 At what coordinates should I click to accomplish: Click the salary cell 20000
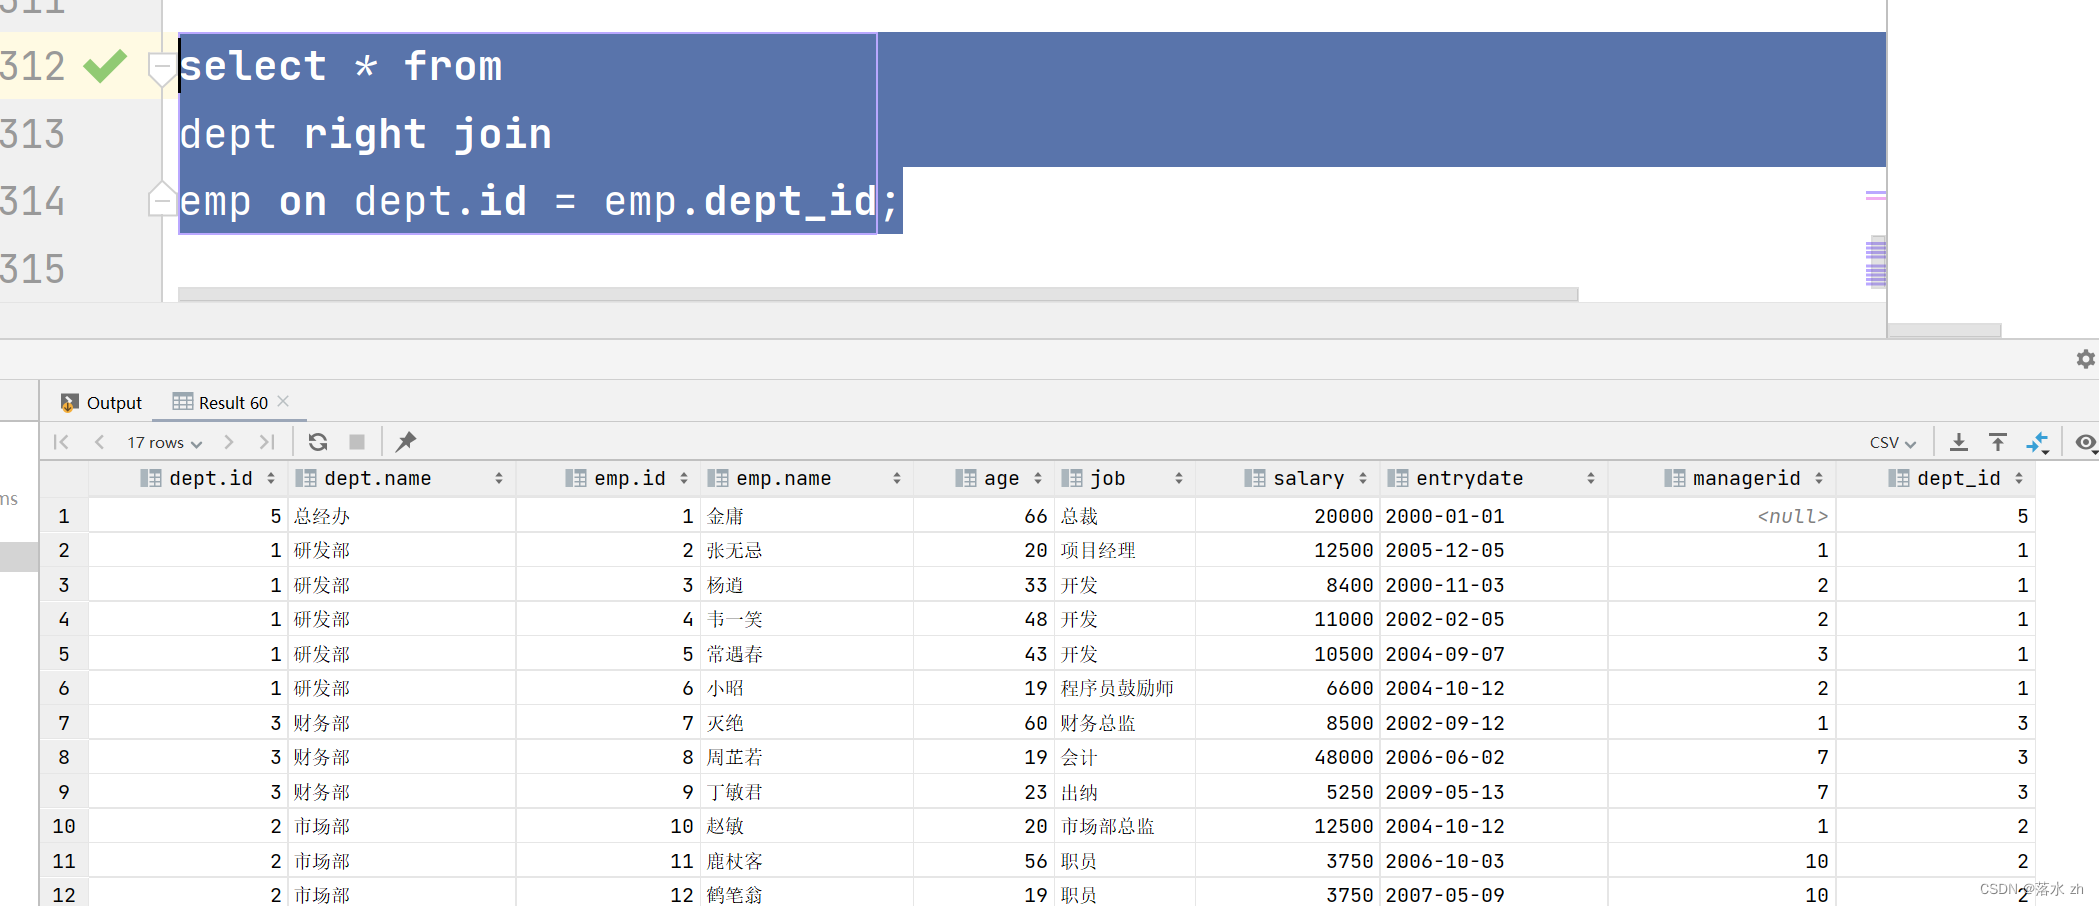point(1287,516)
